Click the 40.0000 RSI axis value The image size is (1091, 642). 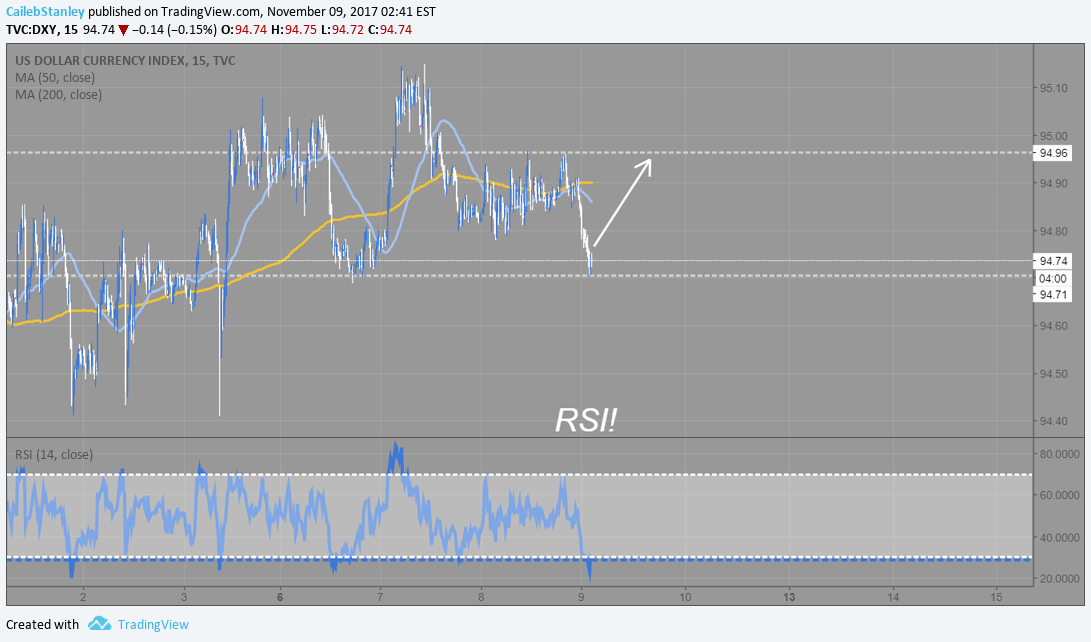point(1060,538)
